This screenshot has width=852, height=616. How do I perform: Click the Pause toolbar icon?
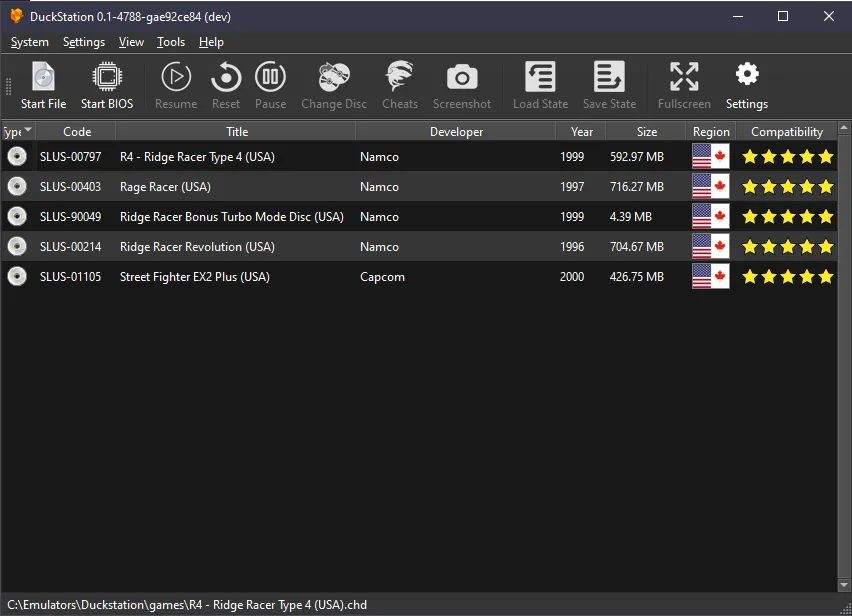(x=270, y=77)
